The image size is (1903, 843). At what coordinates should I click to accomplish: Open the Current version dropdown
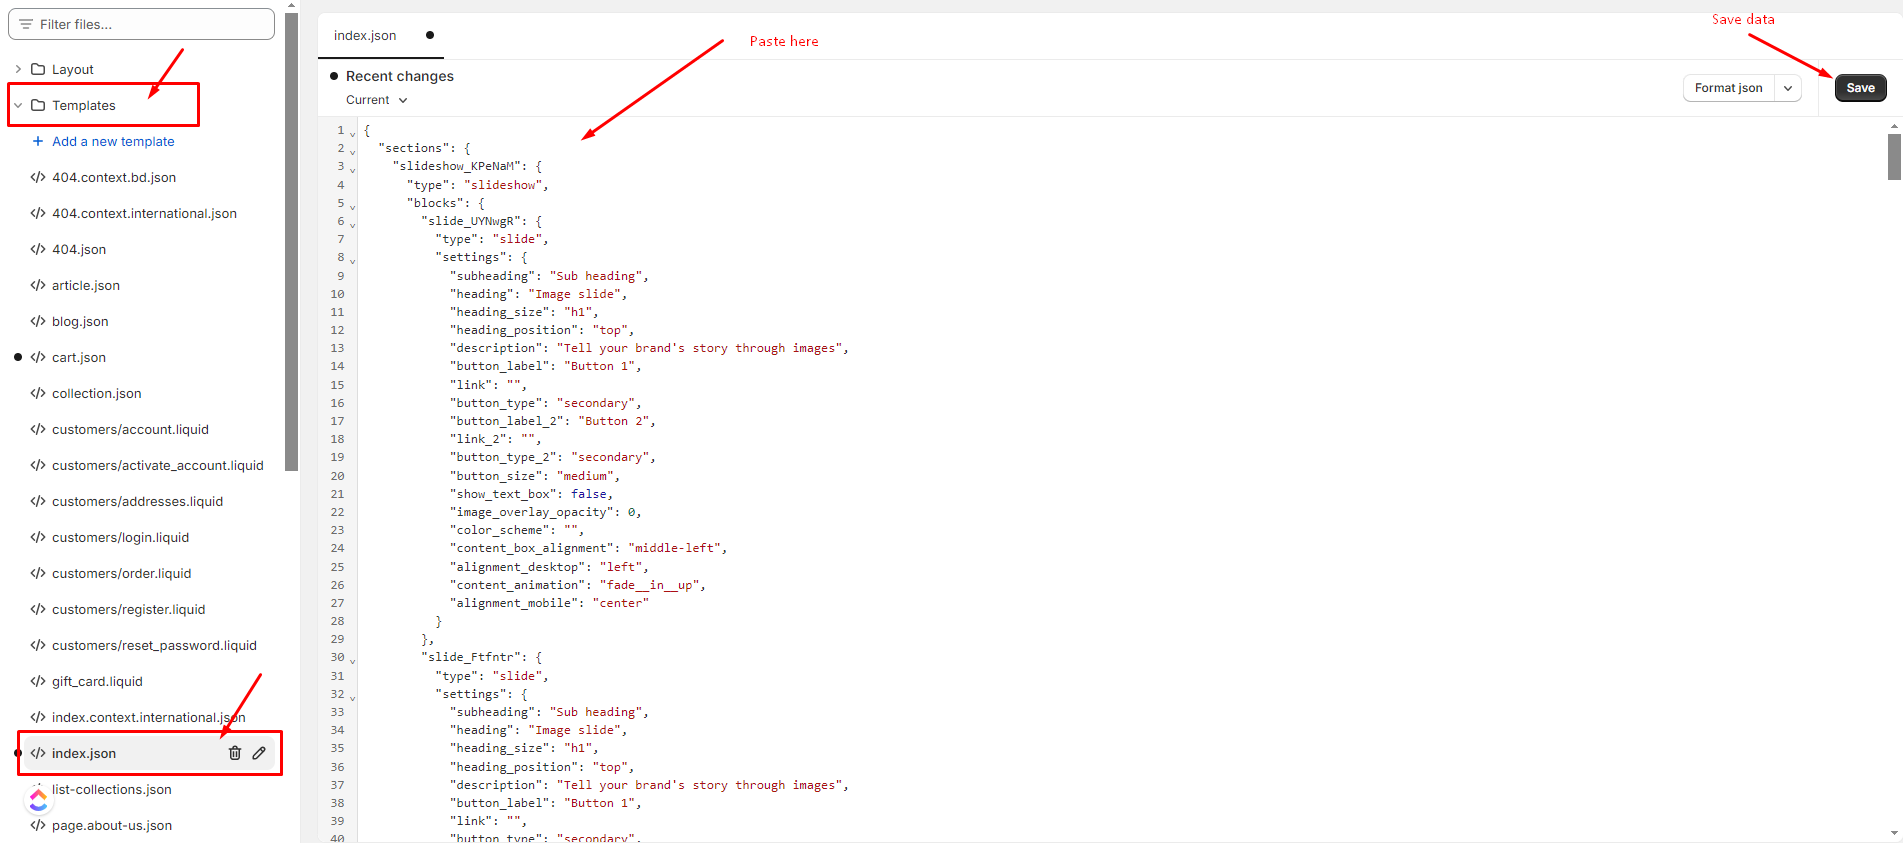click(x=377, y=100)
